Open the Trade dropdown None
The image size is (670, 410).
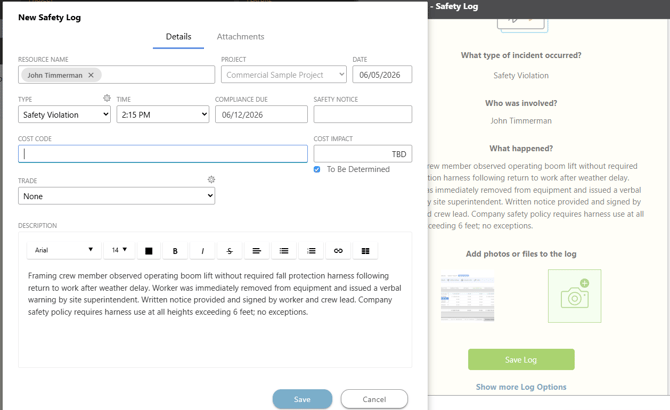tap(117, 196)
